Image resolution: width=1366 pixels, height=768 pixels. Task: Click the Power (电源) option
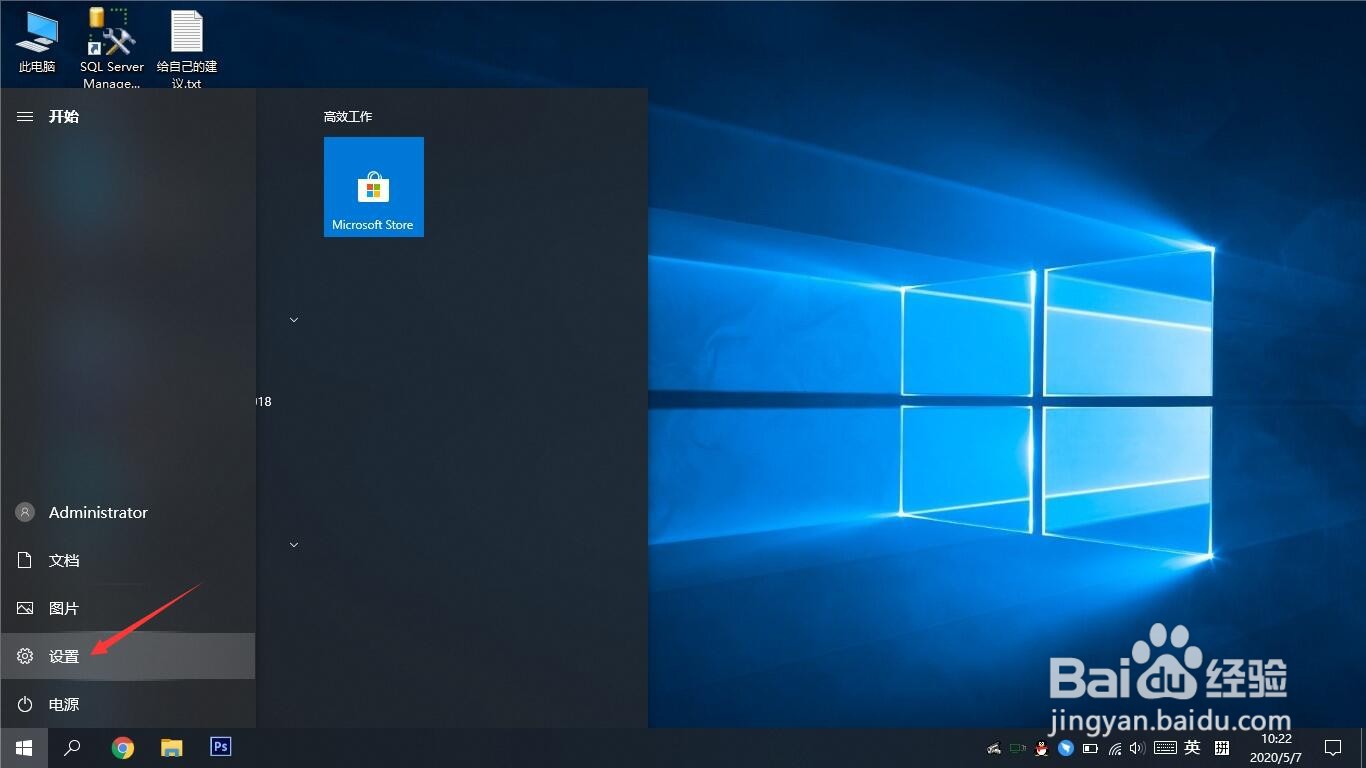point(128,704)
